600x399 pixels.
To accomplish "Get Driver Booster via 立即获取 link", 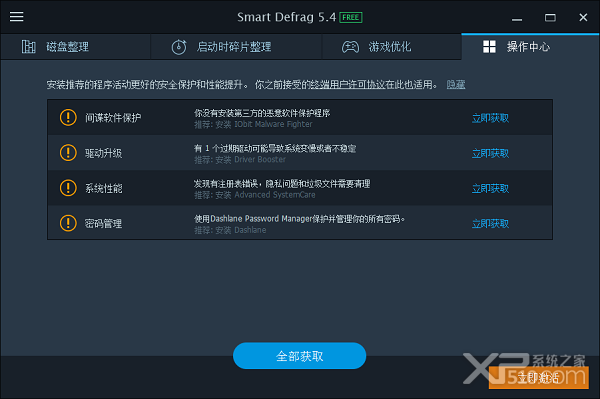I will point(490,153).
